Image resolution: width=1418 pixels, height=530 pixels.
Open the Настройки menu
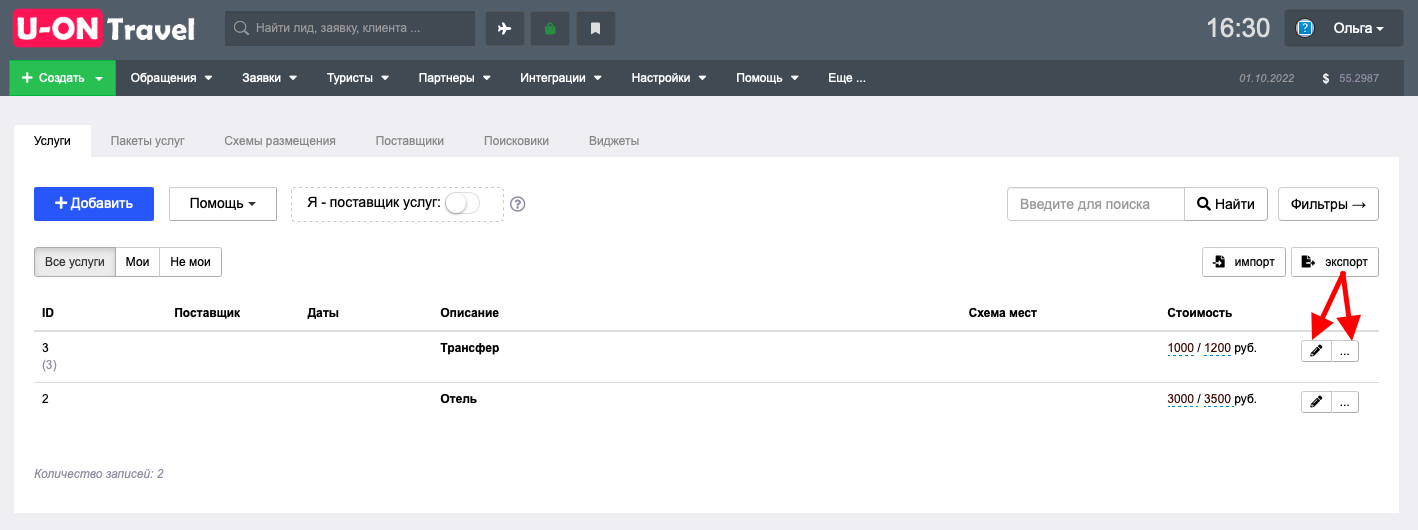click(x=669, y=78)
